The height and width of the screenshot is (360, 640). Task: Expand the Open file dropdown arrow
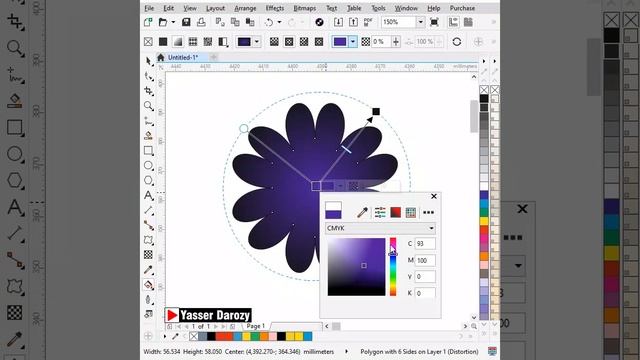tap(173, 22)
